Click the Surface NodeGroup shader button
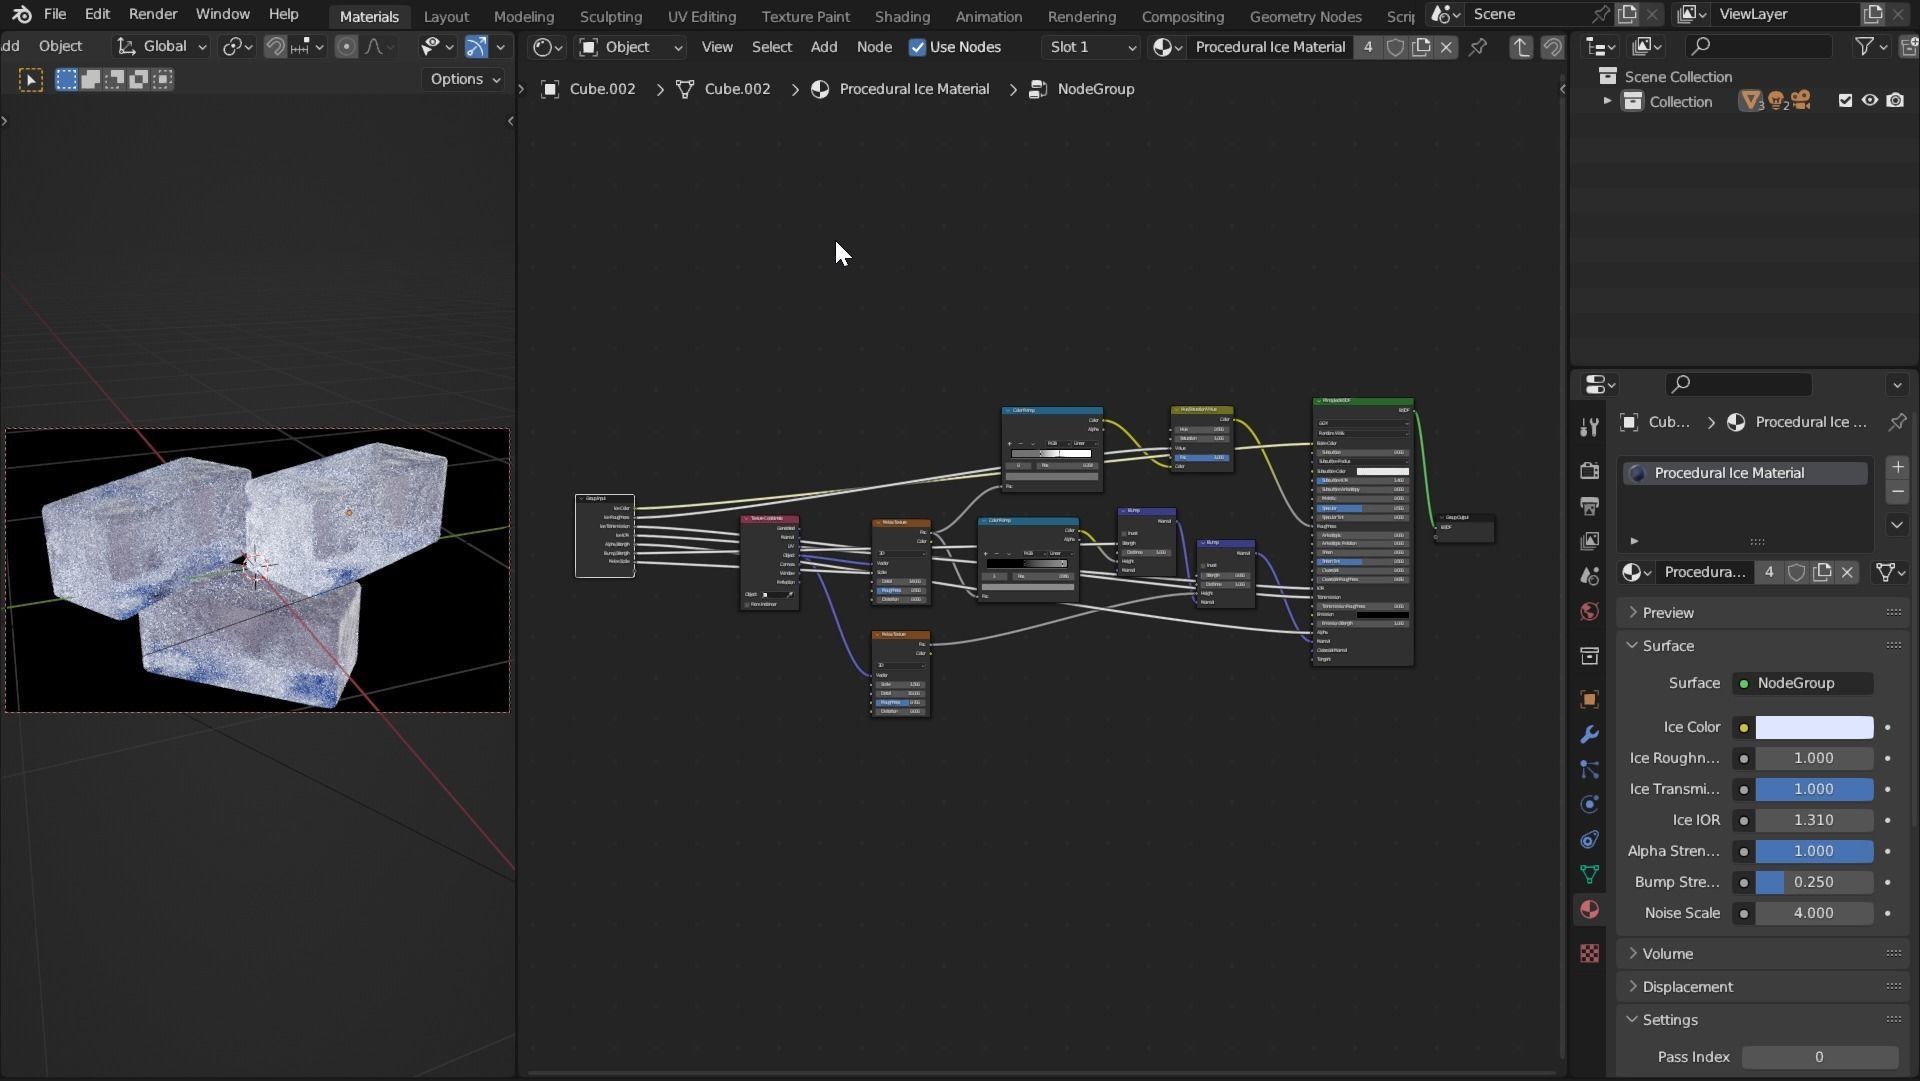The image size is (1920, 1081). point(1803,683)
